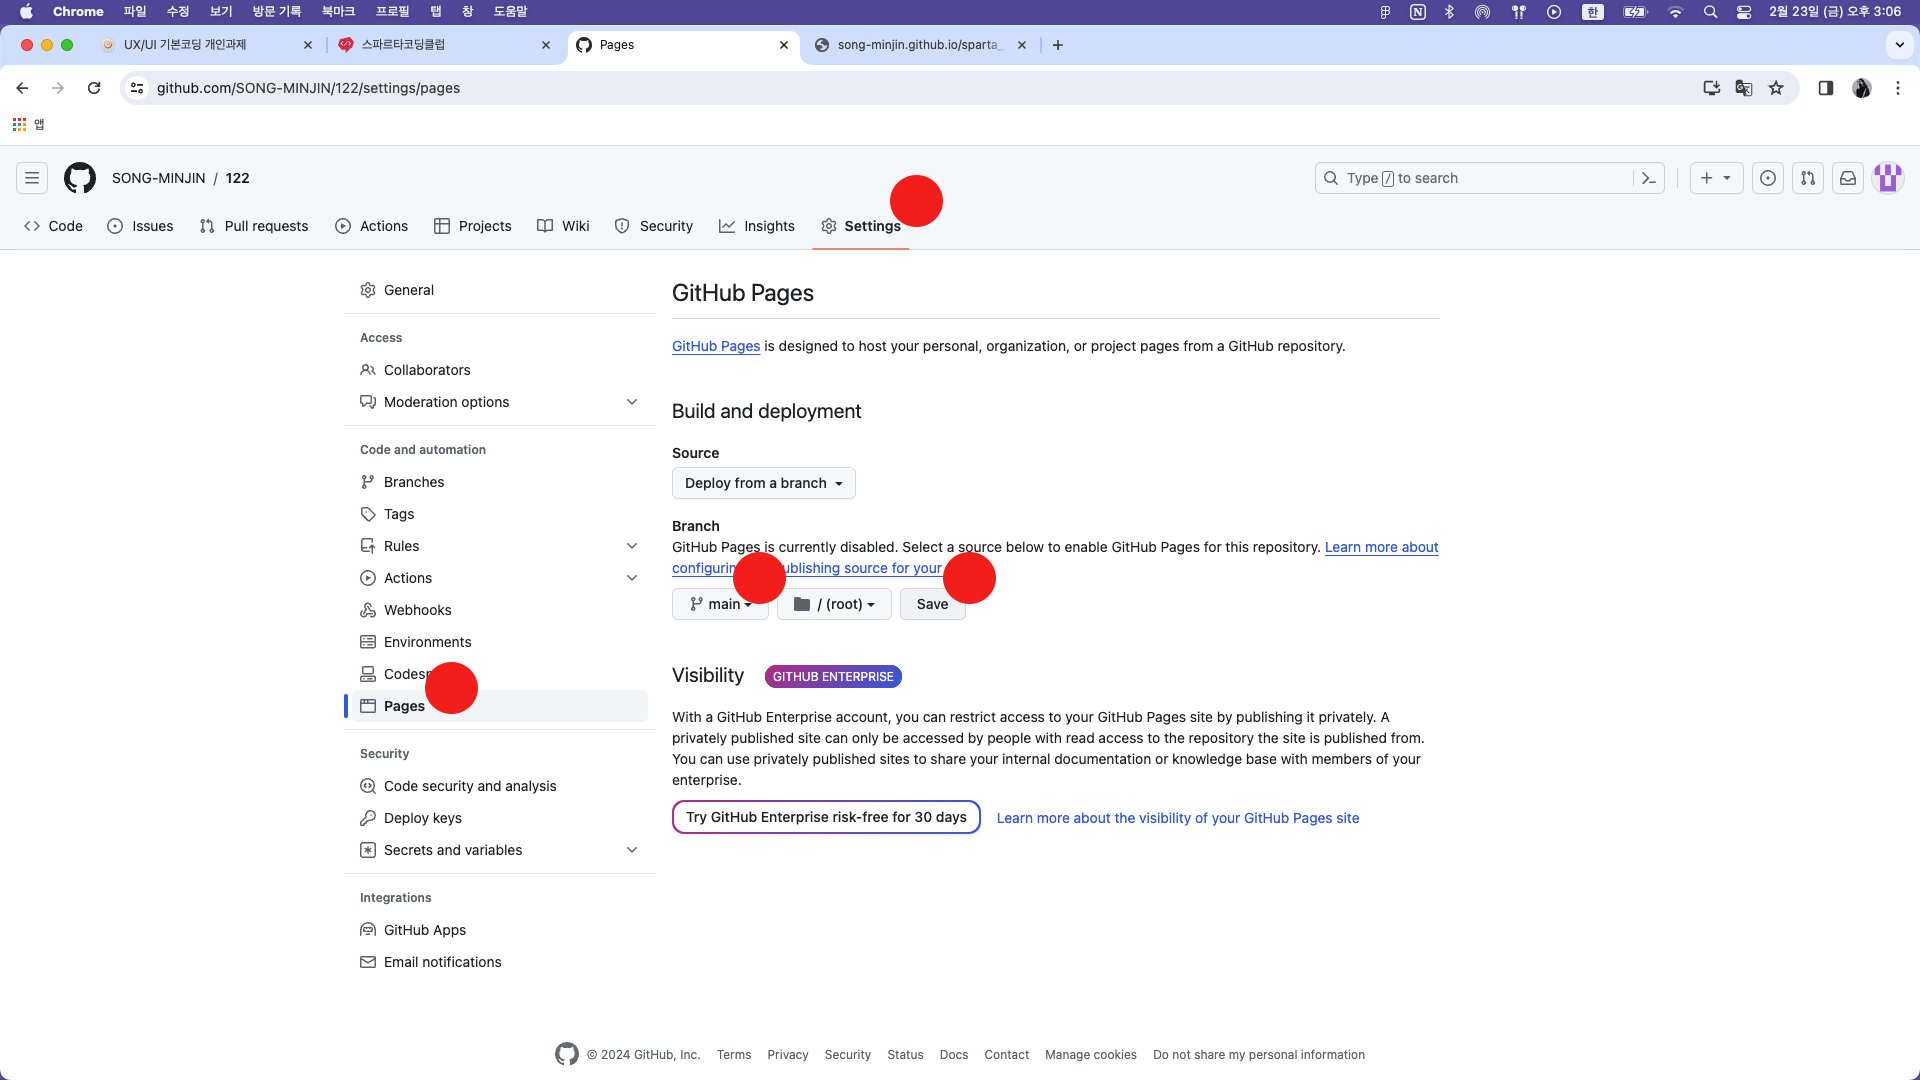Open the Actions repository tab
Viewport: 1920px width, 1080px height.
[372, 226]
